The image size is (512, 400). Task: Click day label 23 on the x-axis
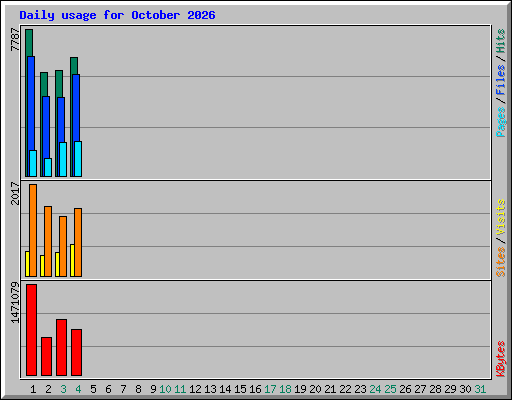click(360, 389)
